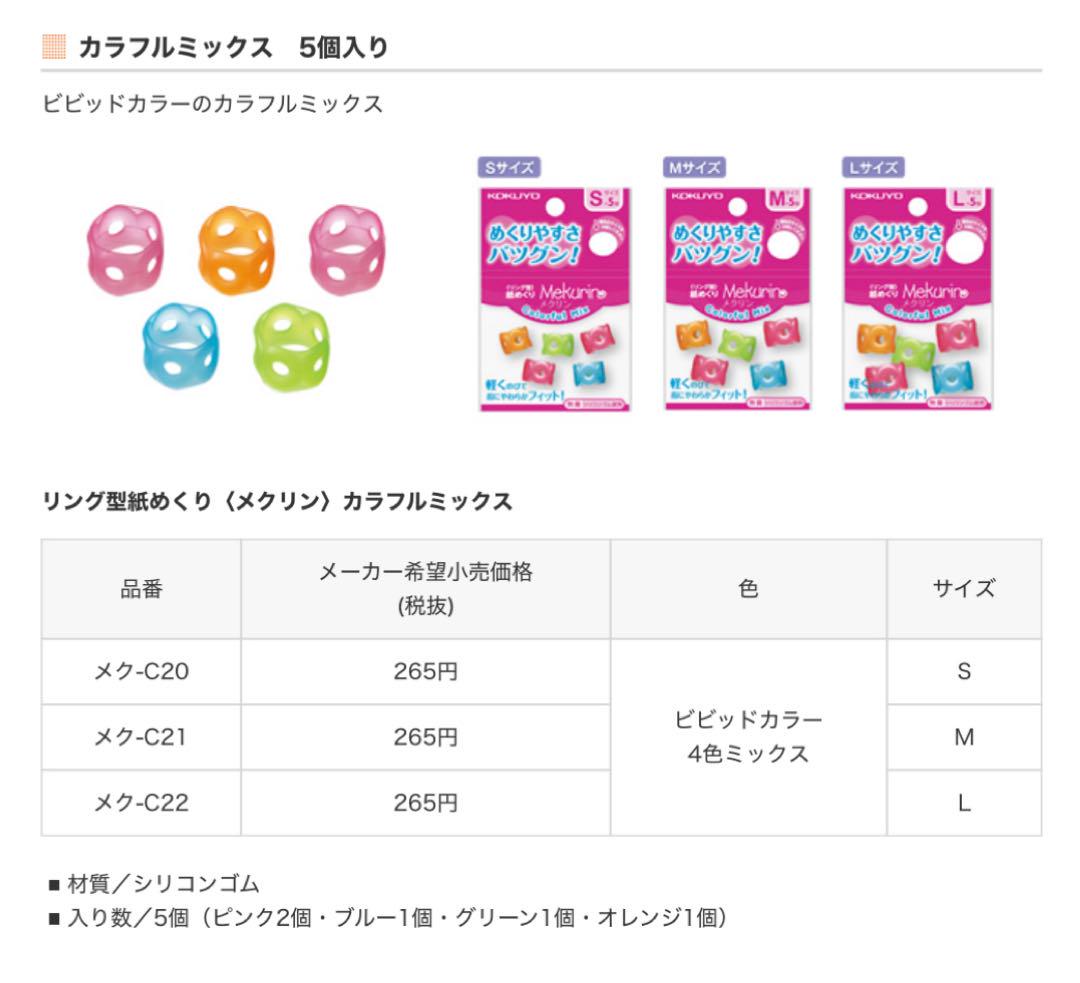Click the ビビッドカラー 4色ミックス cell
Screen dimensions: 1080x983
point(749,737)
